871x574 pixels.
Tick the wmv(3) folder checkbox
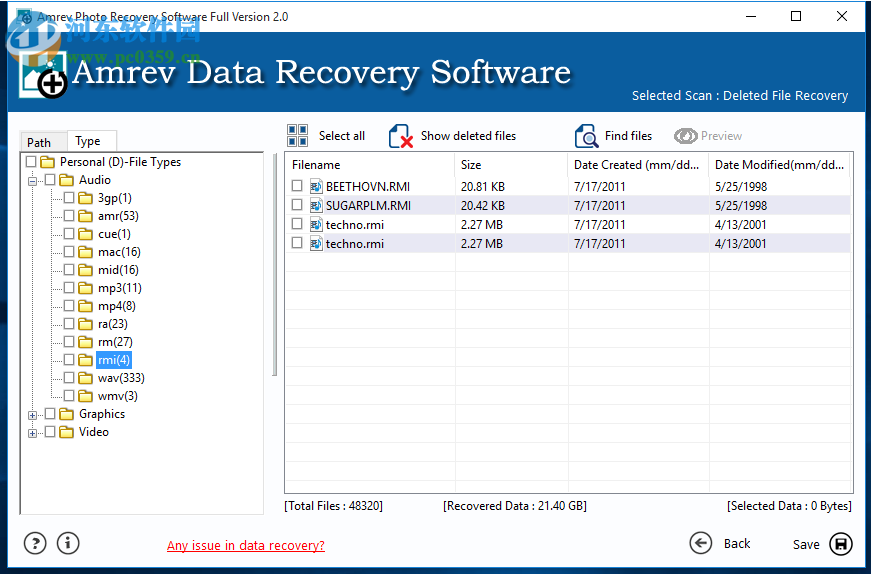point(69,396)
